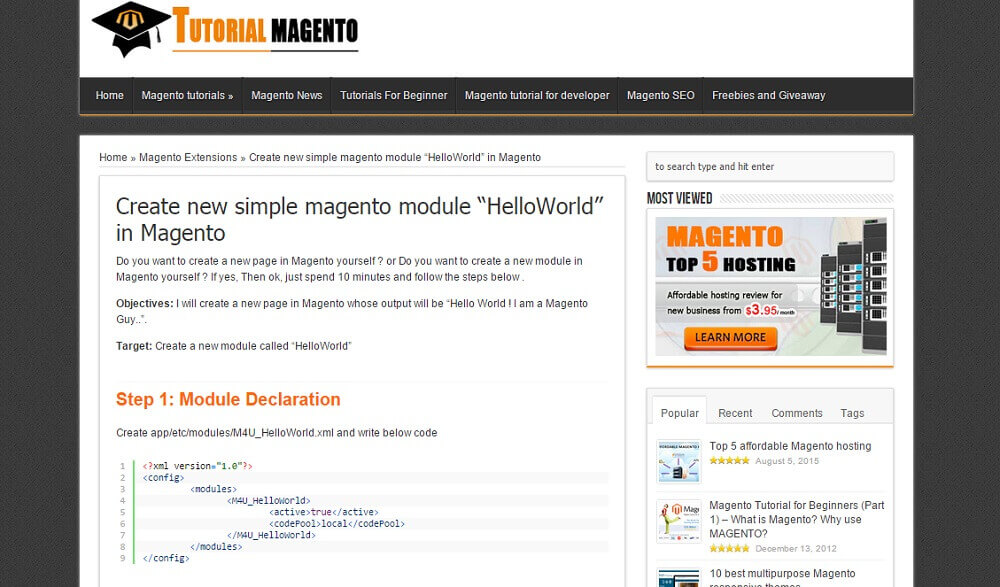
Task: Focus the search type and hit enter field
Action: (x=770, y=167)
